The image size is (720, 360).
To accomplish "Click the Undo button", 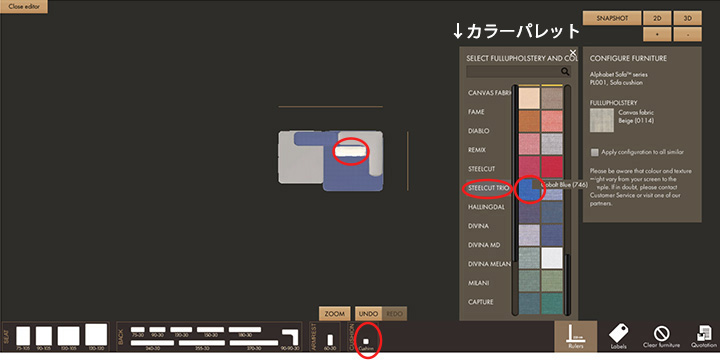I will (x=368, y=314).
